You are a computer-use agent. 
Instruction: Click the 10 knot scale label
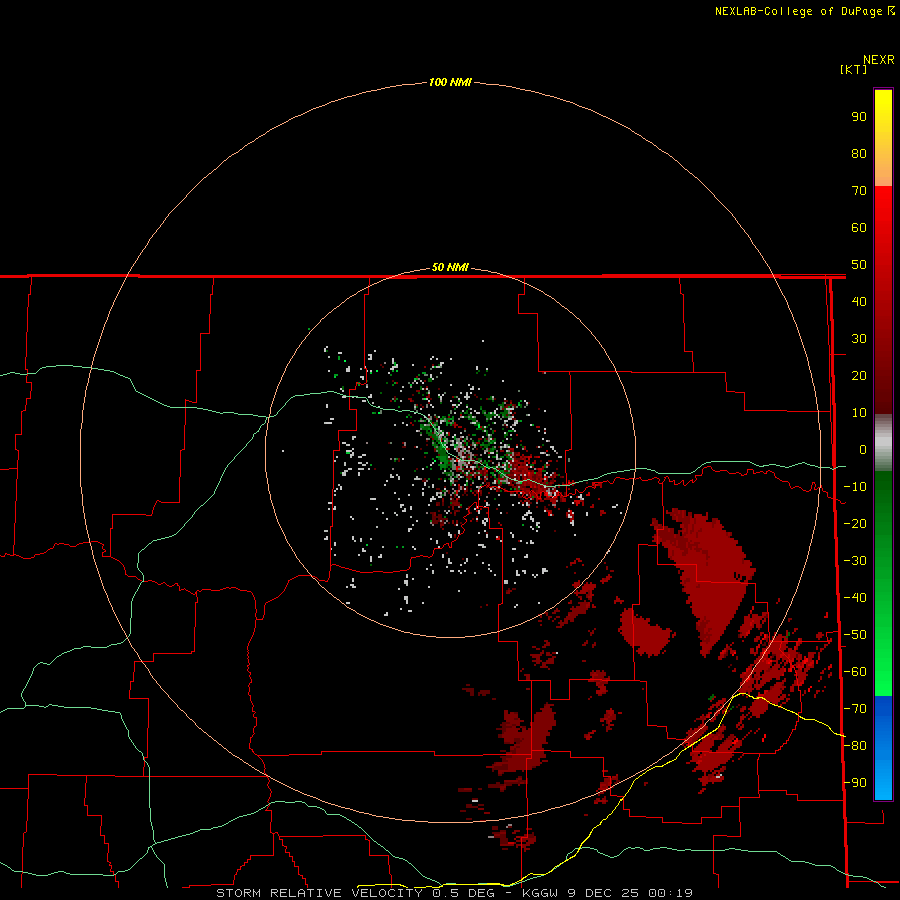[x=859, y=413]
